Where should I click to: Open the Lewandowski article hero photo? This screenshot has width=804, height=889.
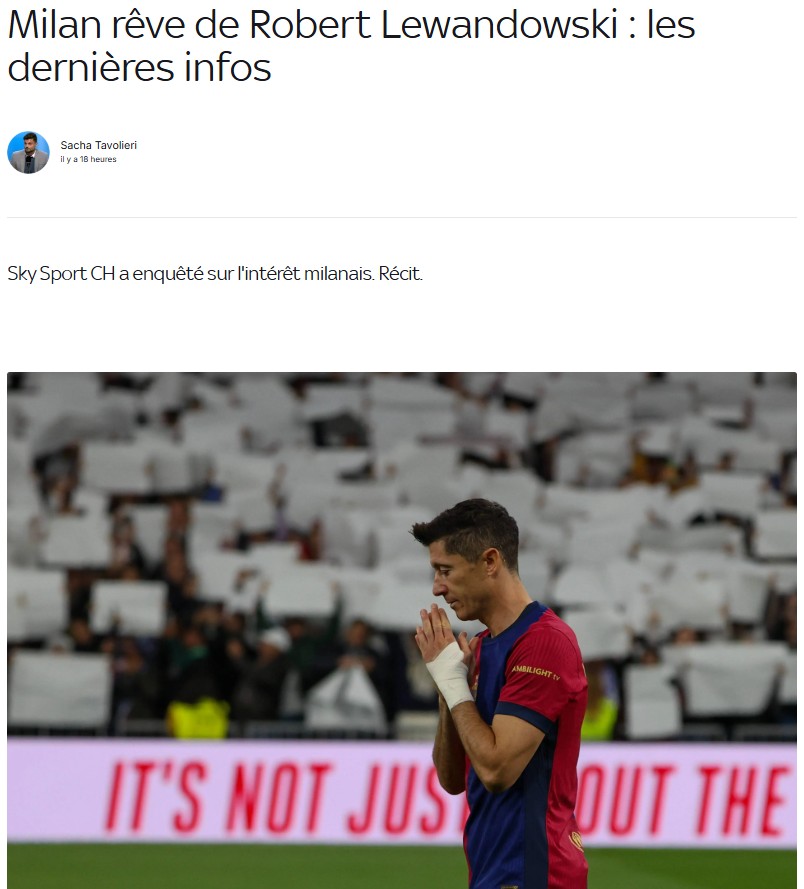click(402, 630)
